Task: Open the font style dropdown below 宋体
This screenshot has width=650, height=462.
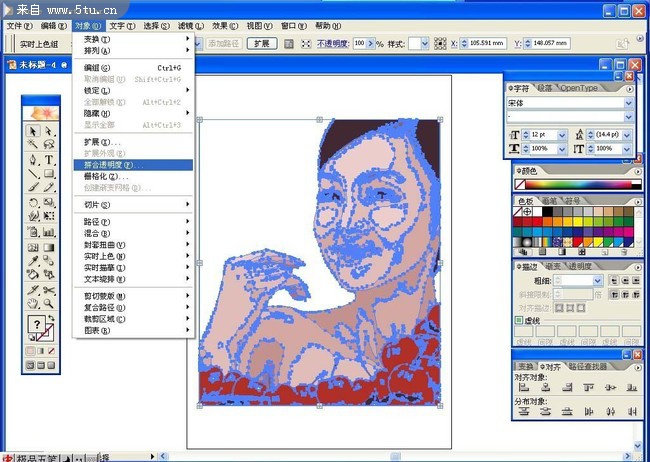Action: [628, 117]
